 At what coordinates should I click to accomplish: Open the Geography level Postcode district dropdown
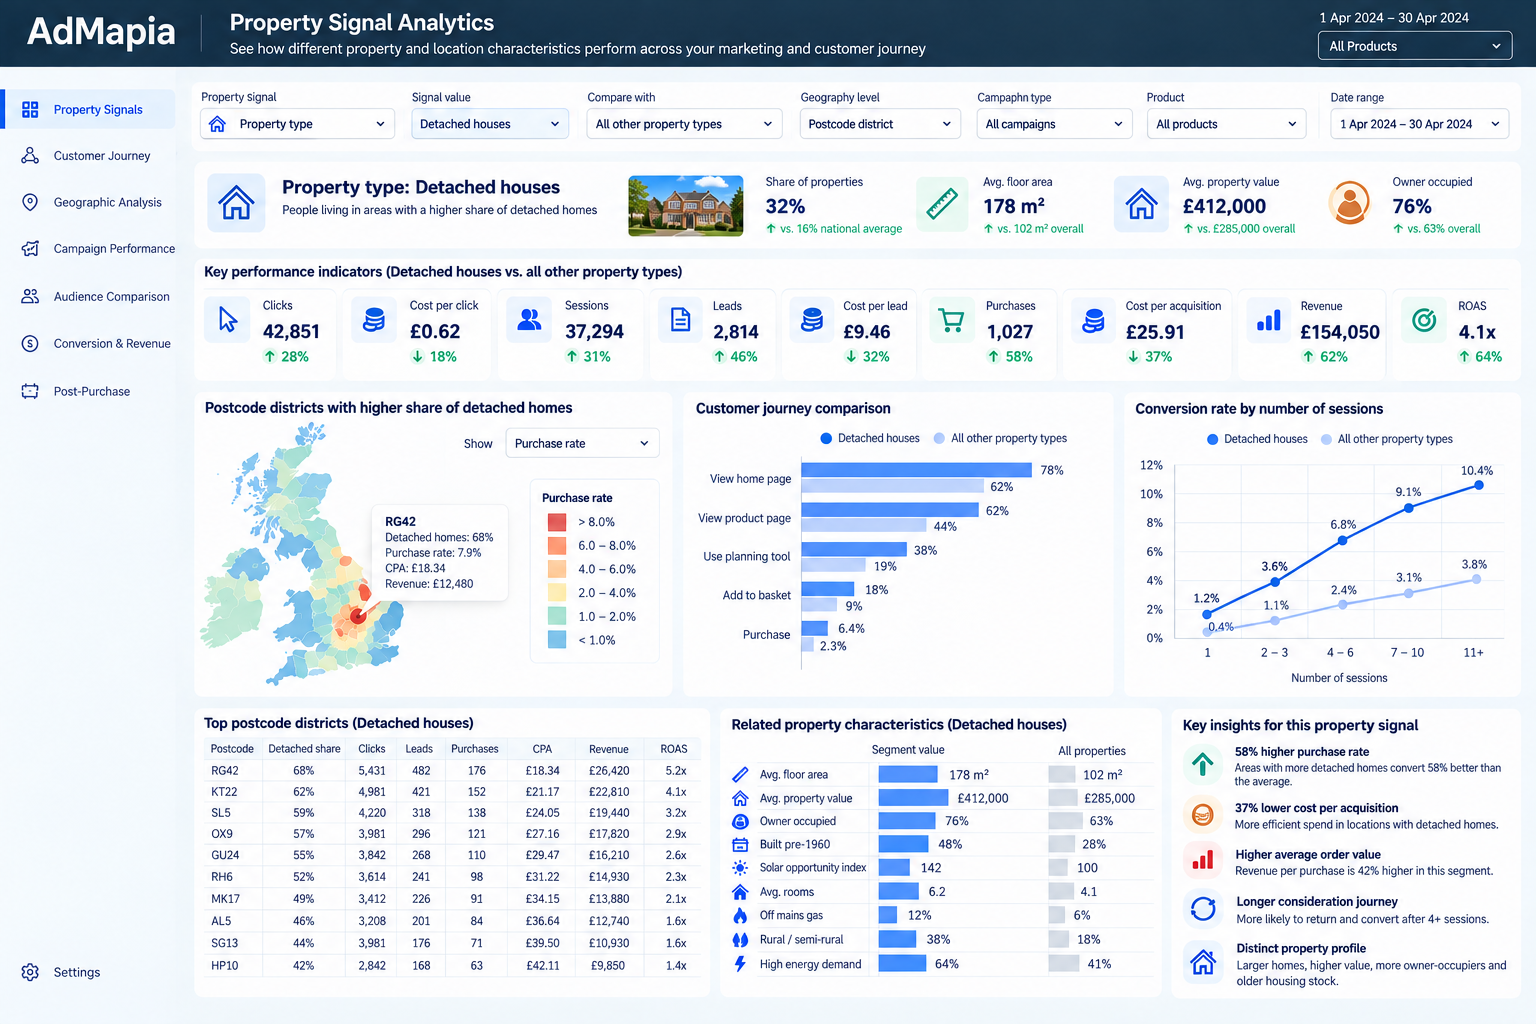880,124
